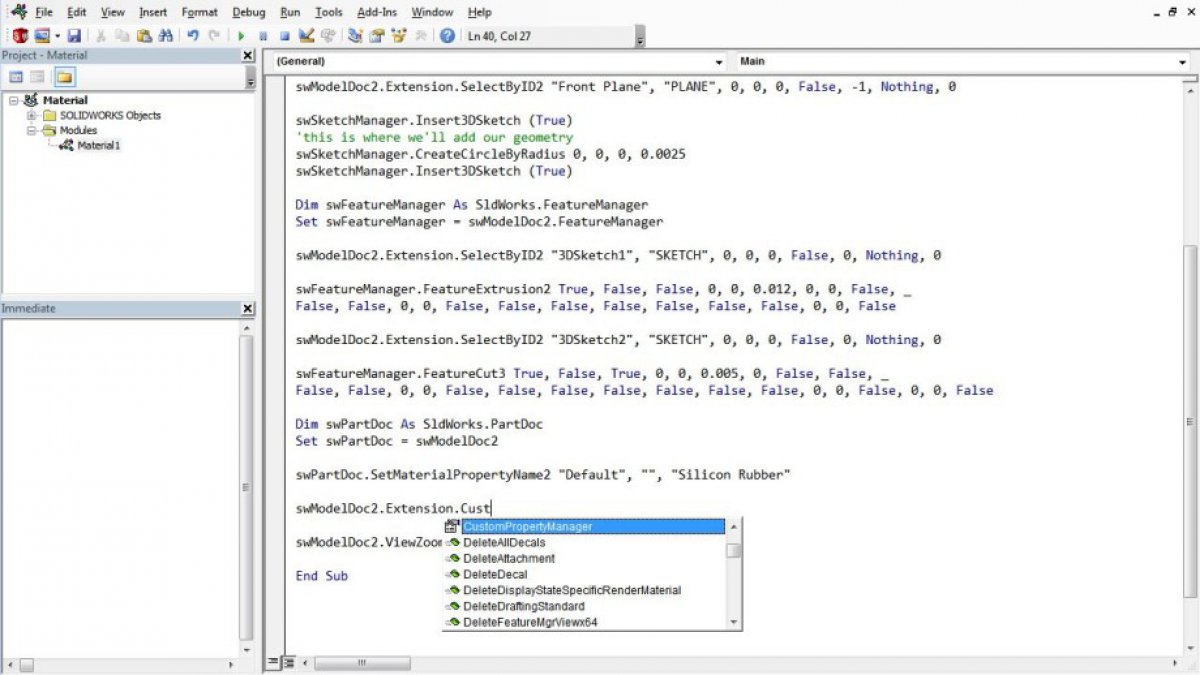Screen dimensions: 1200x675
Task: Open the Help question mark icon
Action: click(447, 36)
